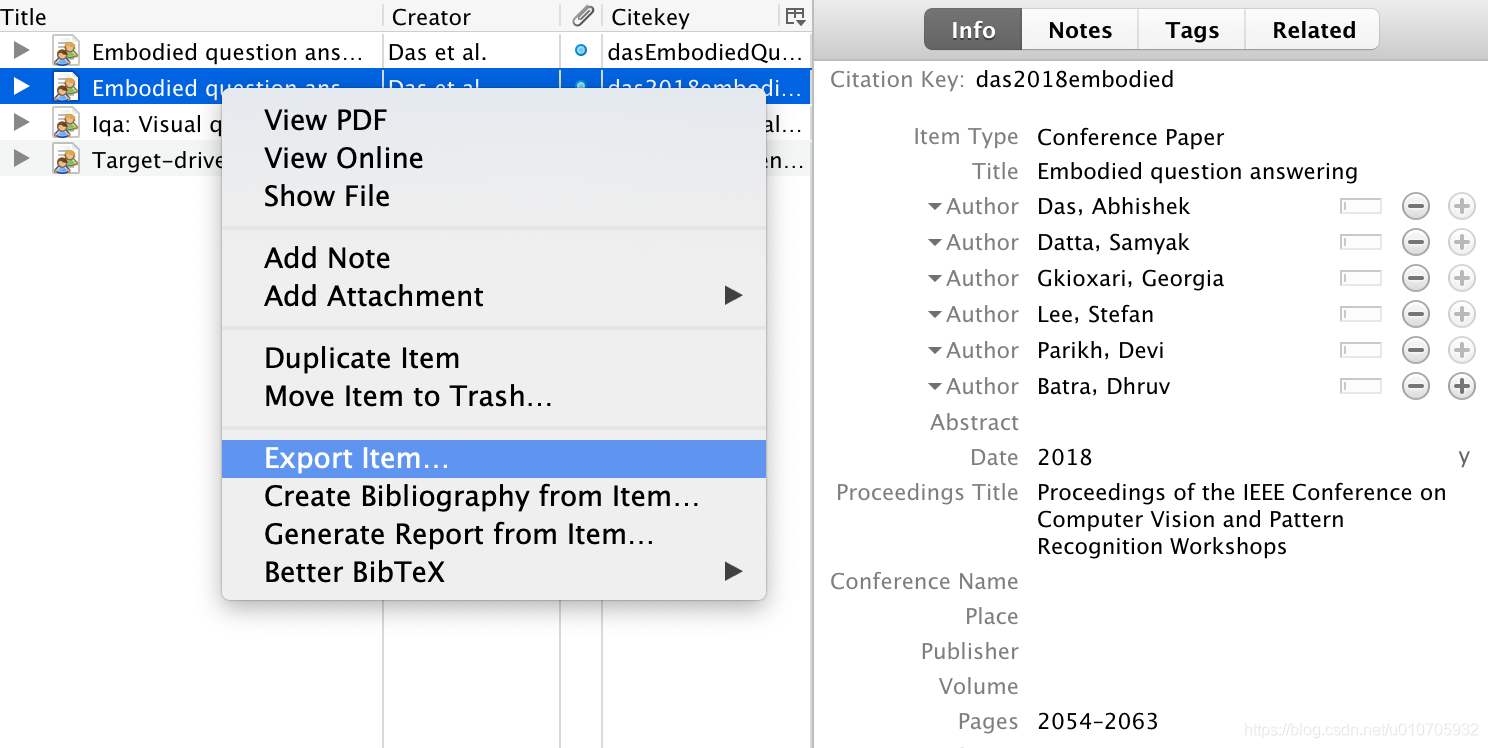Toggle name field mode for Lee, Stefan

1360,314
